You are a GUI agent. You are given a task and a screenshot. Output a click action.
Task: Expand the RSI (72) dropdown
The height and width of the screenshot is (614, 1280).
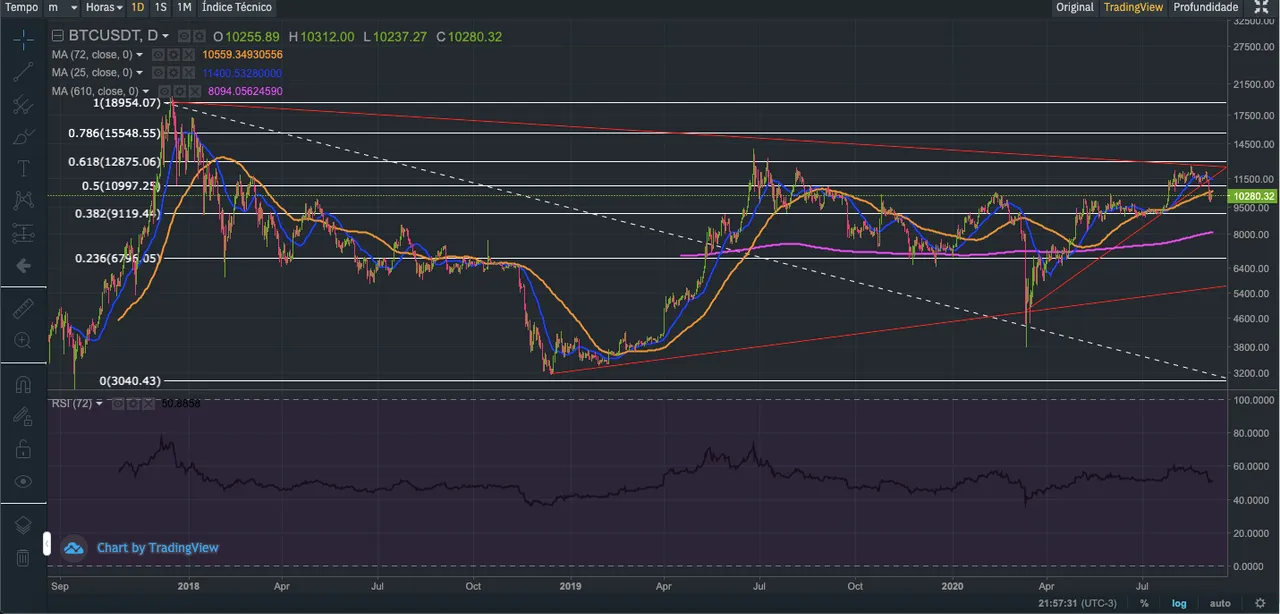pos(98,404)
